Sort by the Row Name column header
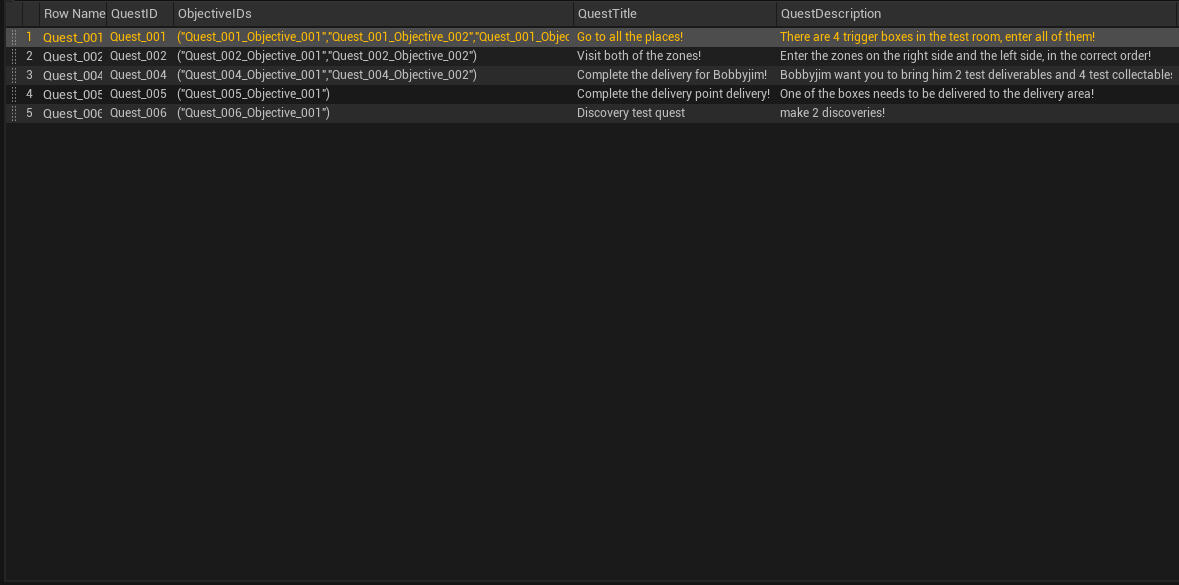 point(73,14)
